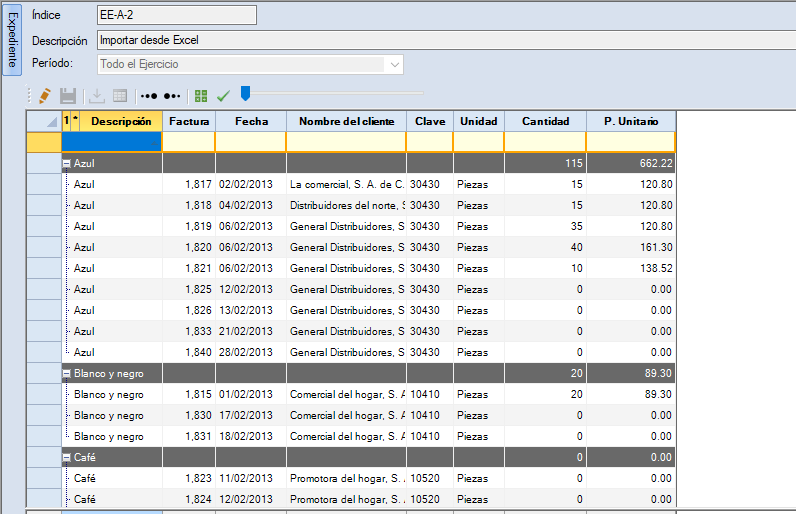Click the blue slider handle in toolbar

click(245, 94)
